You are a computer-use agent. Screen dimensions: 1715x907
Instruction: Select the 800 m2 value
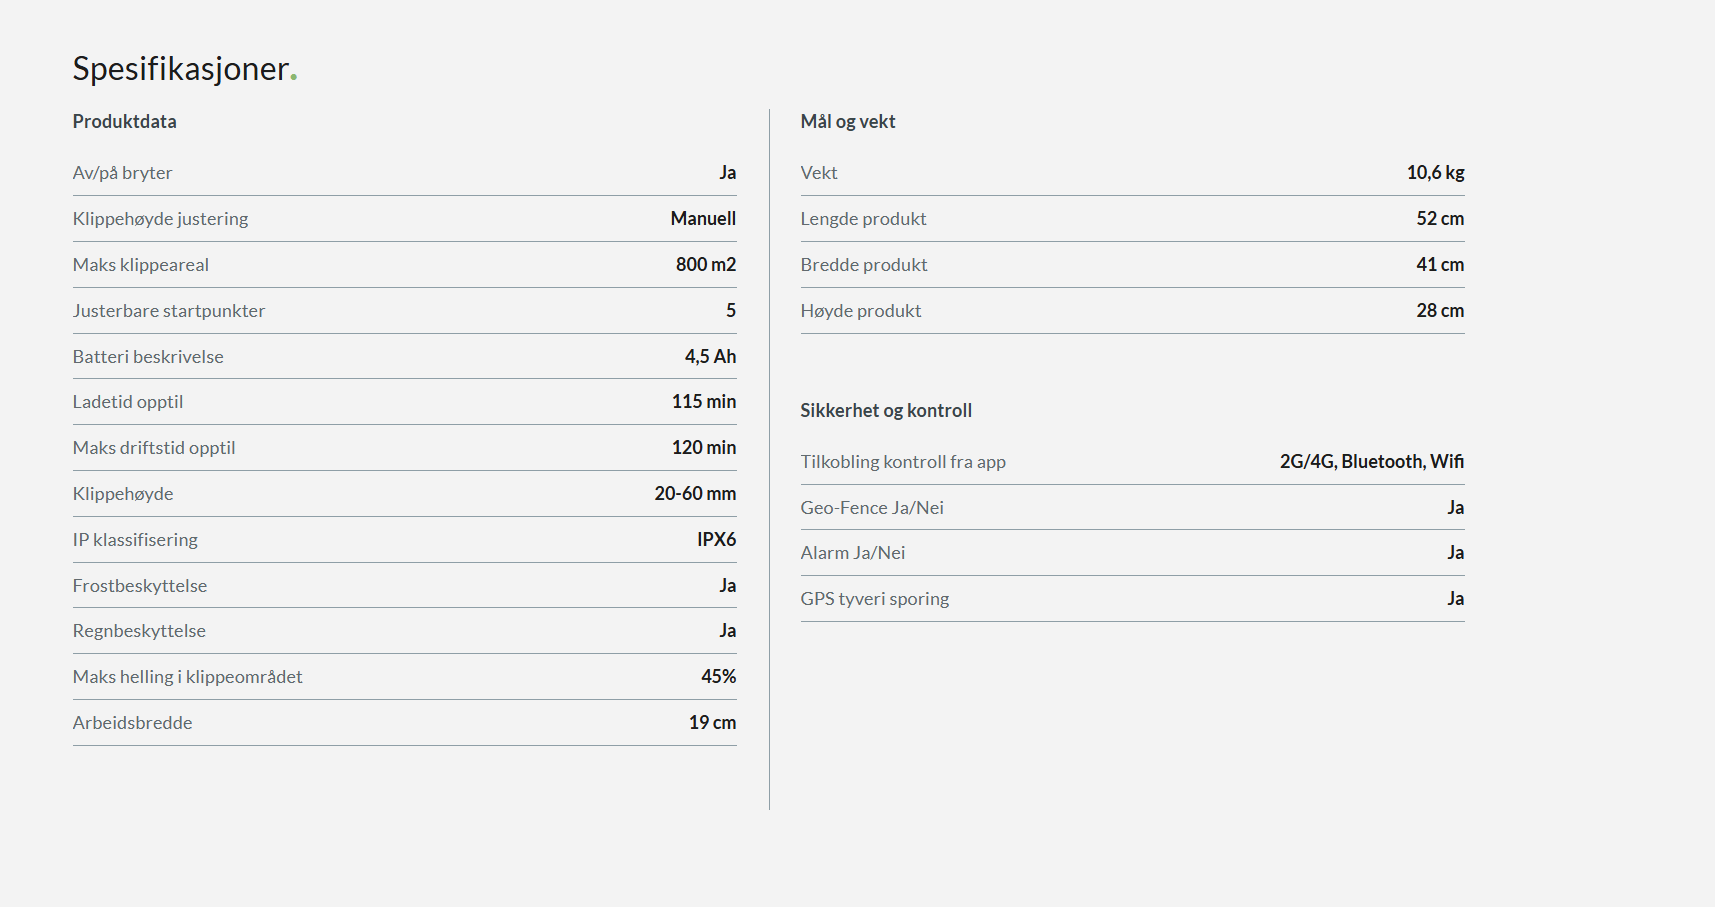[x=705, y=265]
